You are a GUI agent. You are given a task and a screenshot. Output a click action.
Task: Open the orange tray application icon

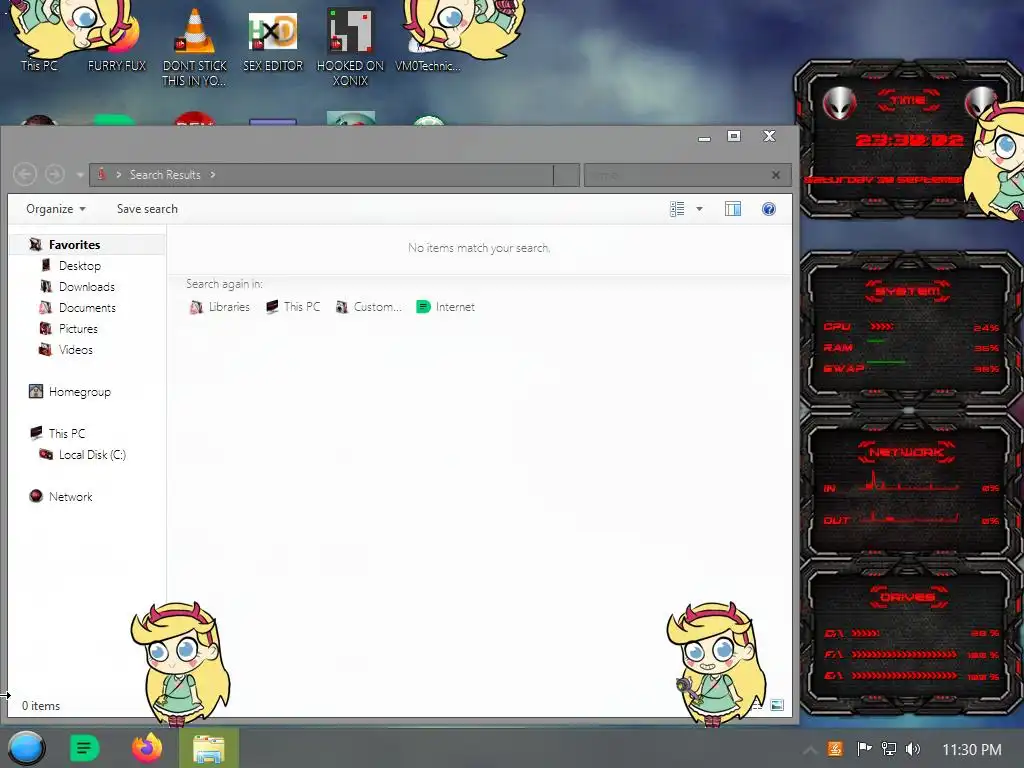coord(835,749)
